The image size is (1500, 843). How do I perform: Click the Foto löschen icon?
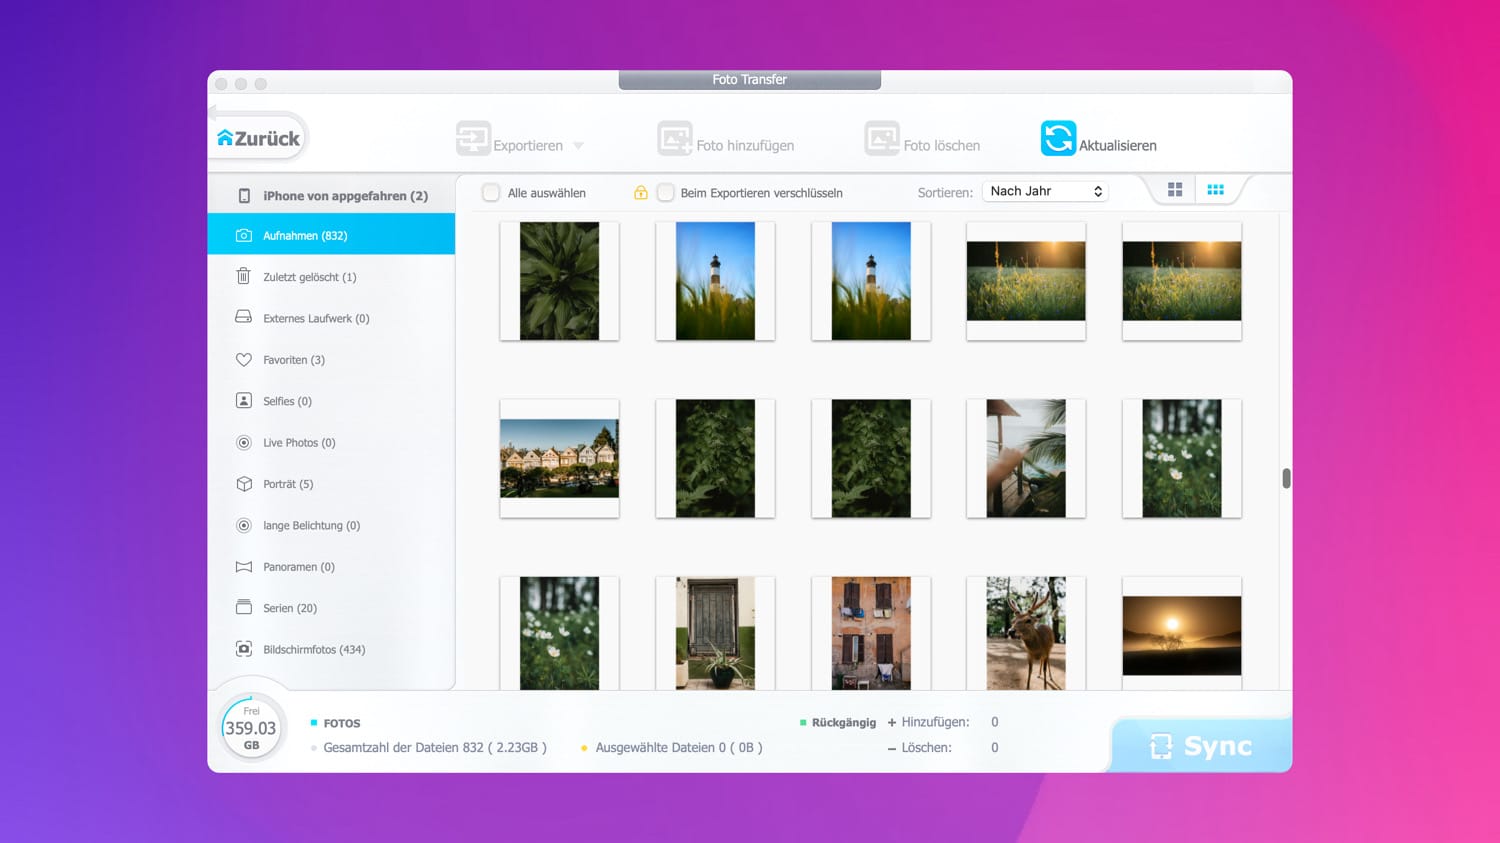click(882, 139)
